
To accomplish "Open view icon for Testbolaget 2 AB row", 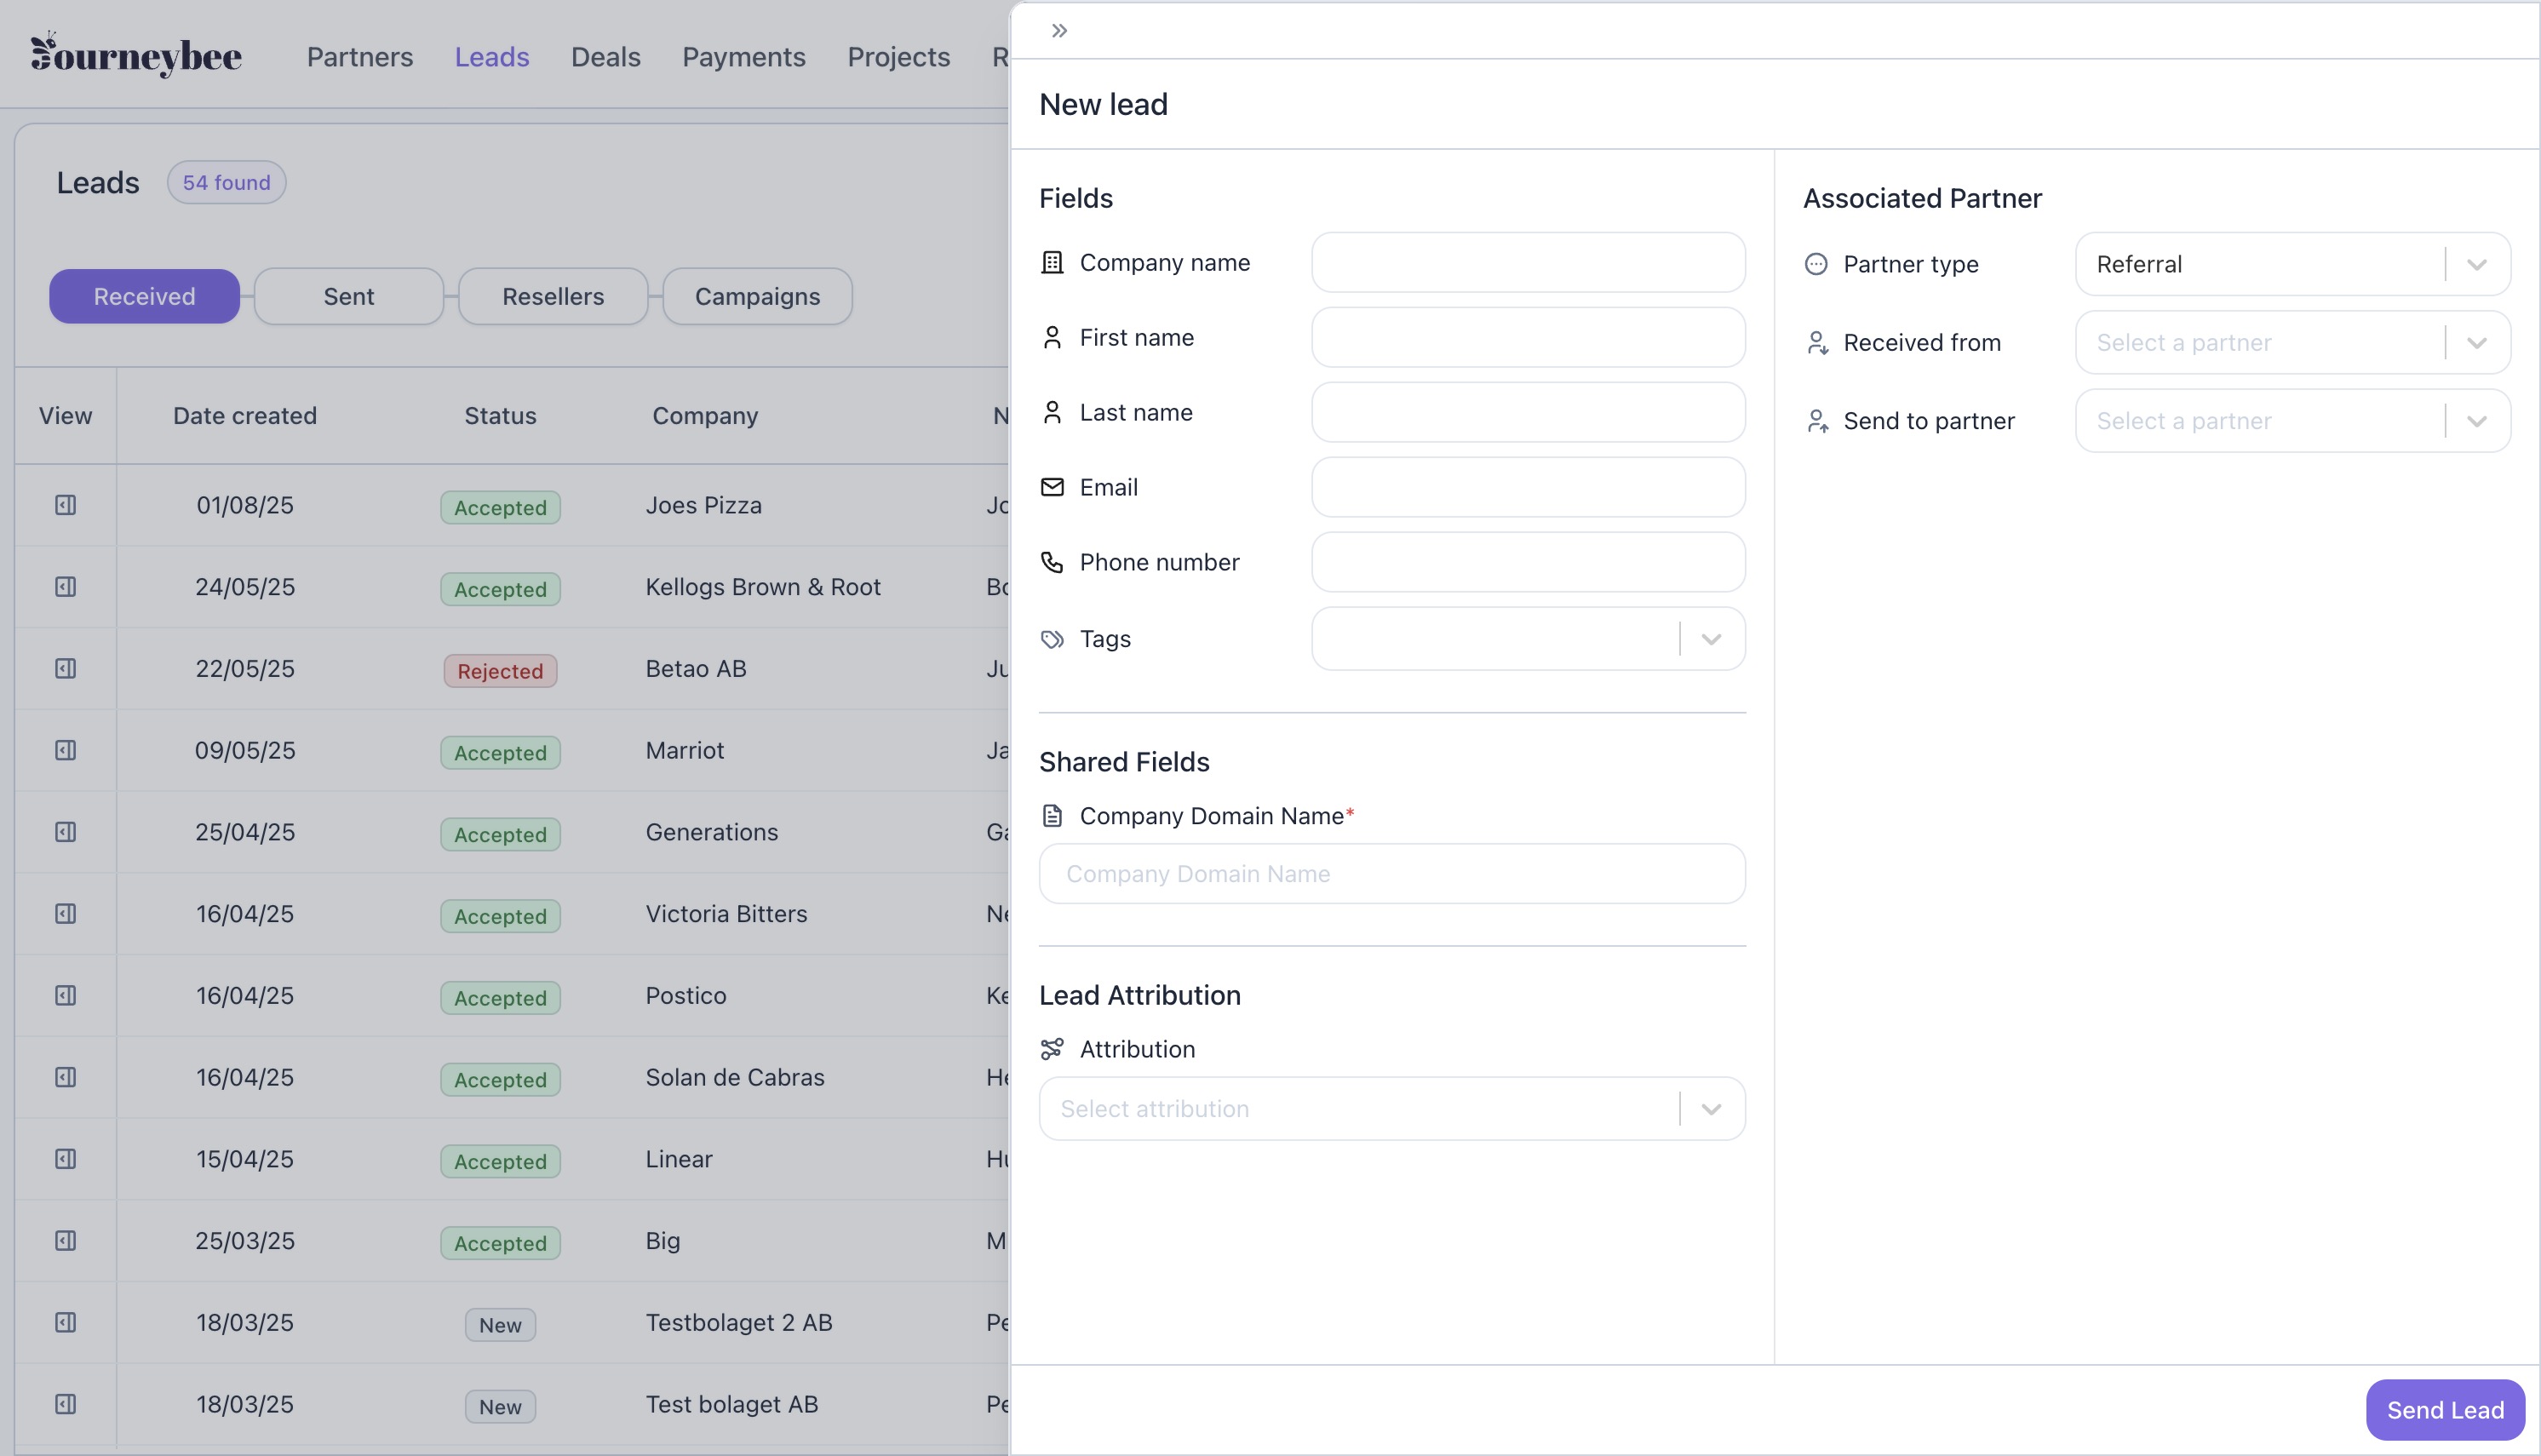I will 65,1323.
